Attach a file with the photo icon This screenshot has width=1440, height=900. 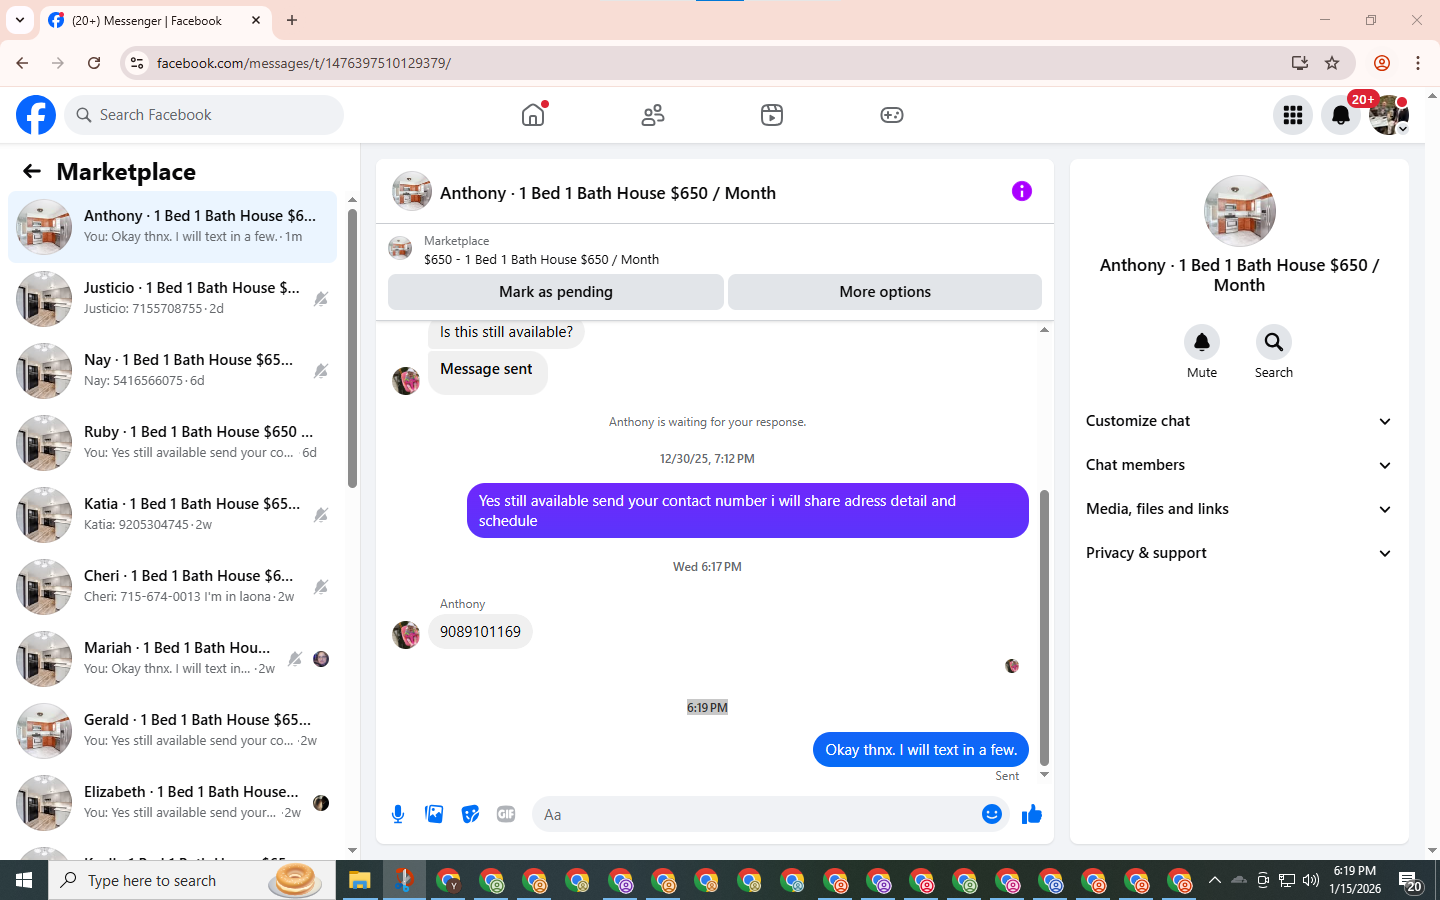pyautogui.click(x=434, y=814)
